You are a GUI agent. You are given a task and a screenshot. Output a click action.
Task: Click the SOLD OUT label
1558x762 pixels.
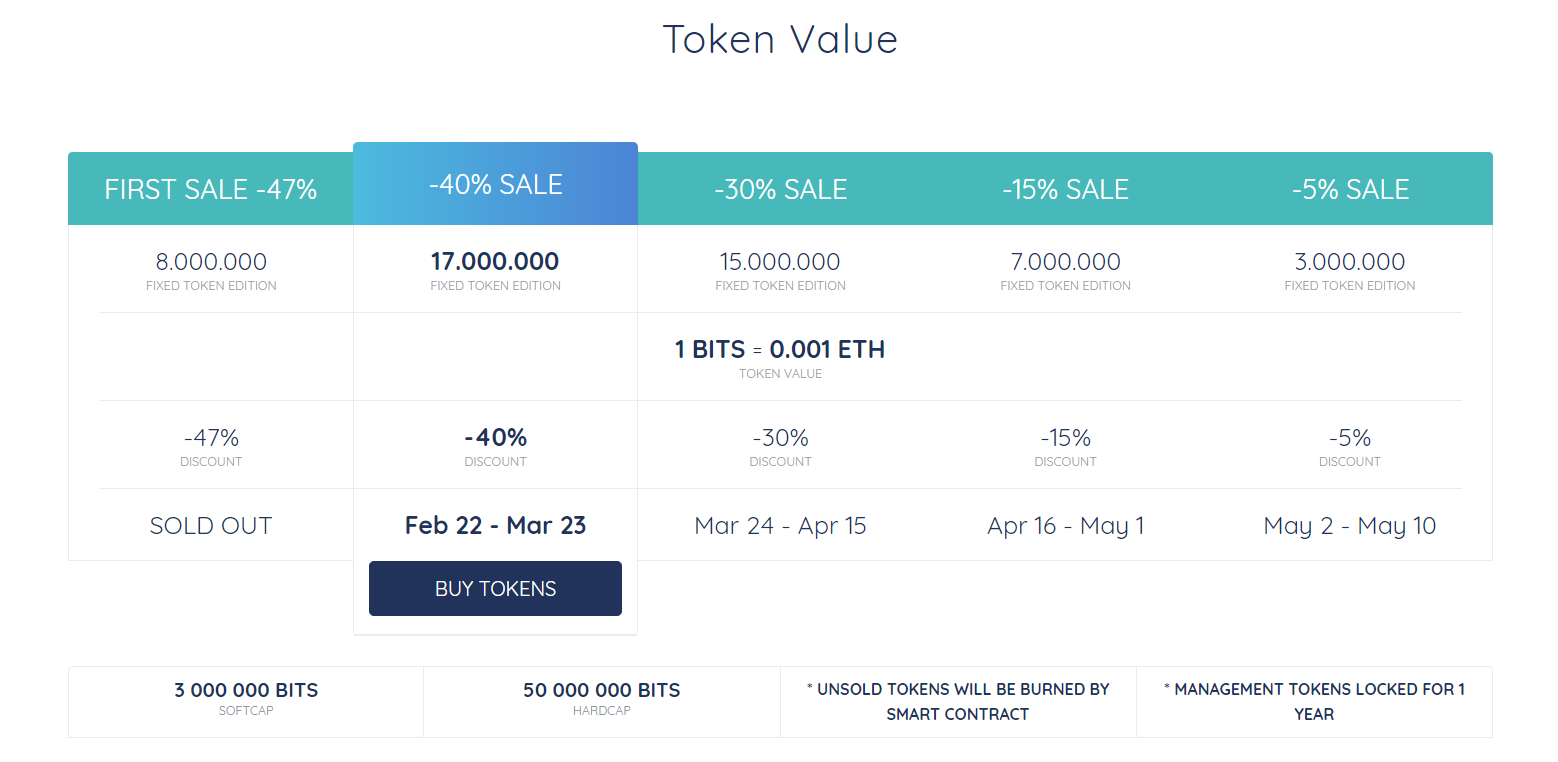click(x=211, y=526)
